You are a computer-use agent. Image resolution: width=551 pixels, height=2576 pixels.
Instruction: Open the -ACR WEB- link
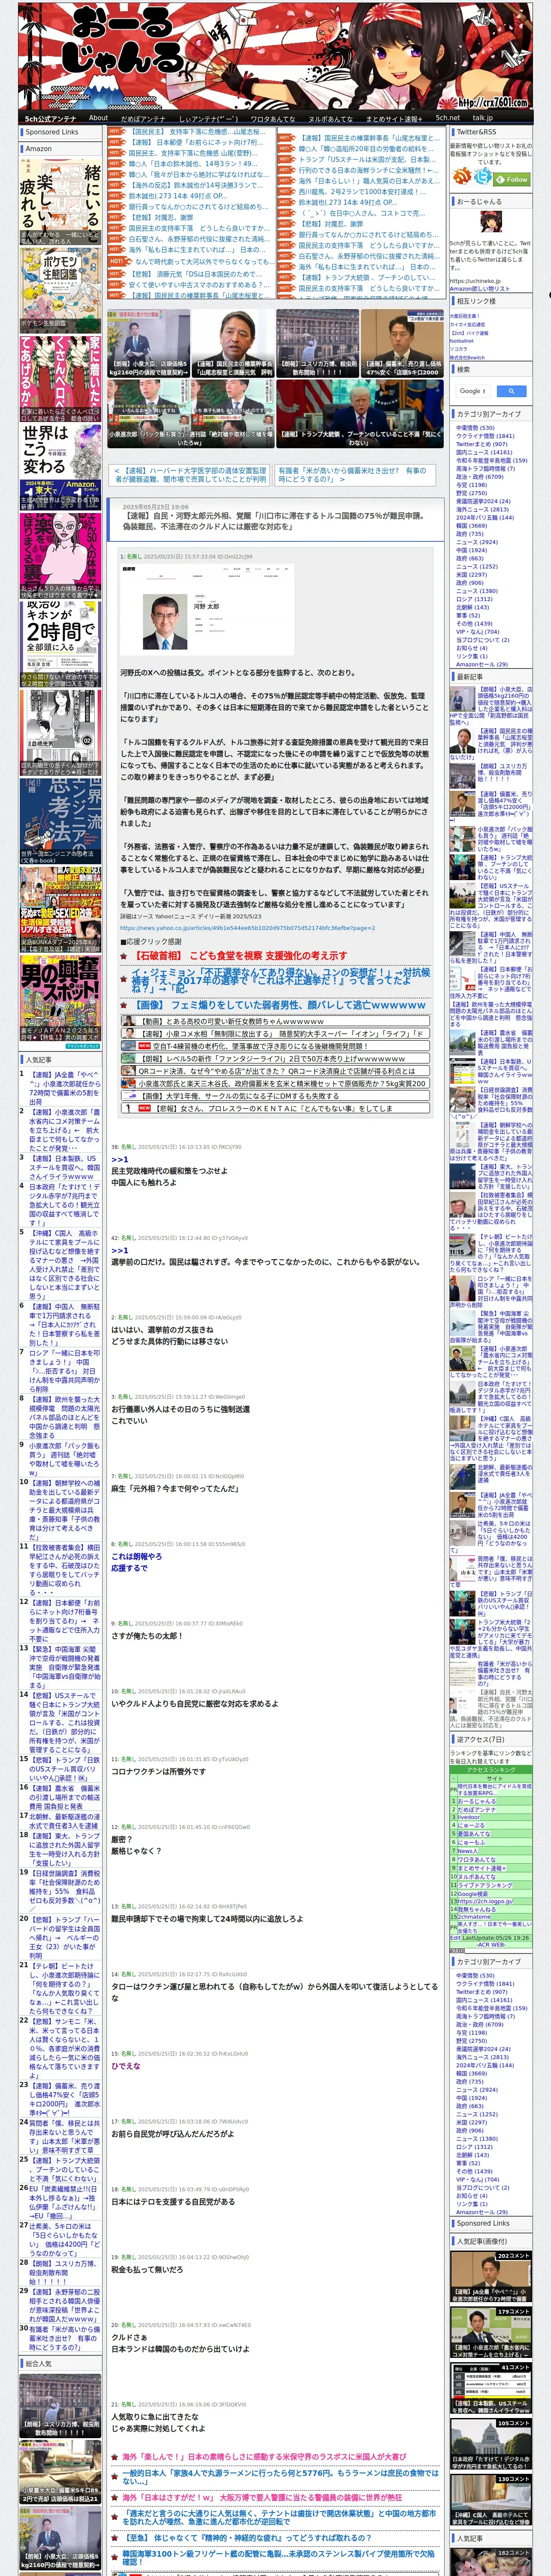pyautogui.click(x=490, y=1945)
